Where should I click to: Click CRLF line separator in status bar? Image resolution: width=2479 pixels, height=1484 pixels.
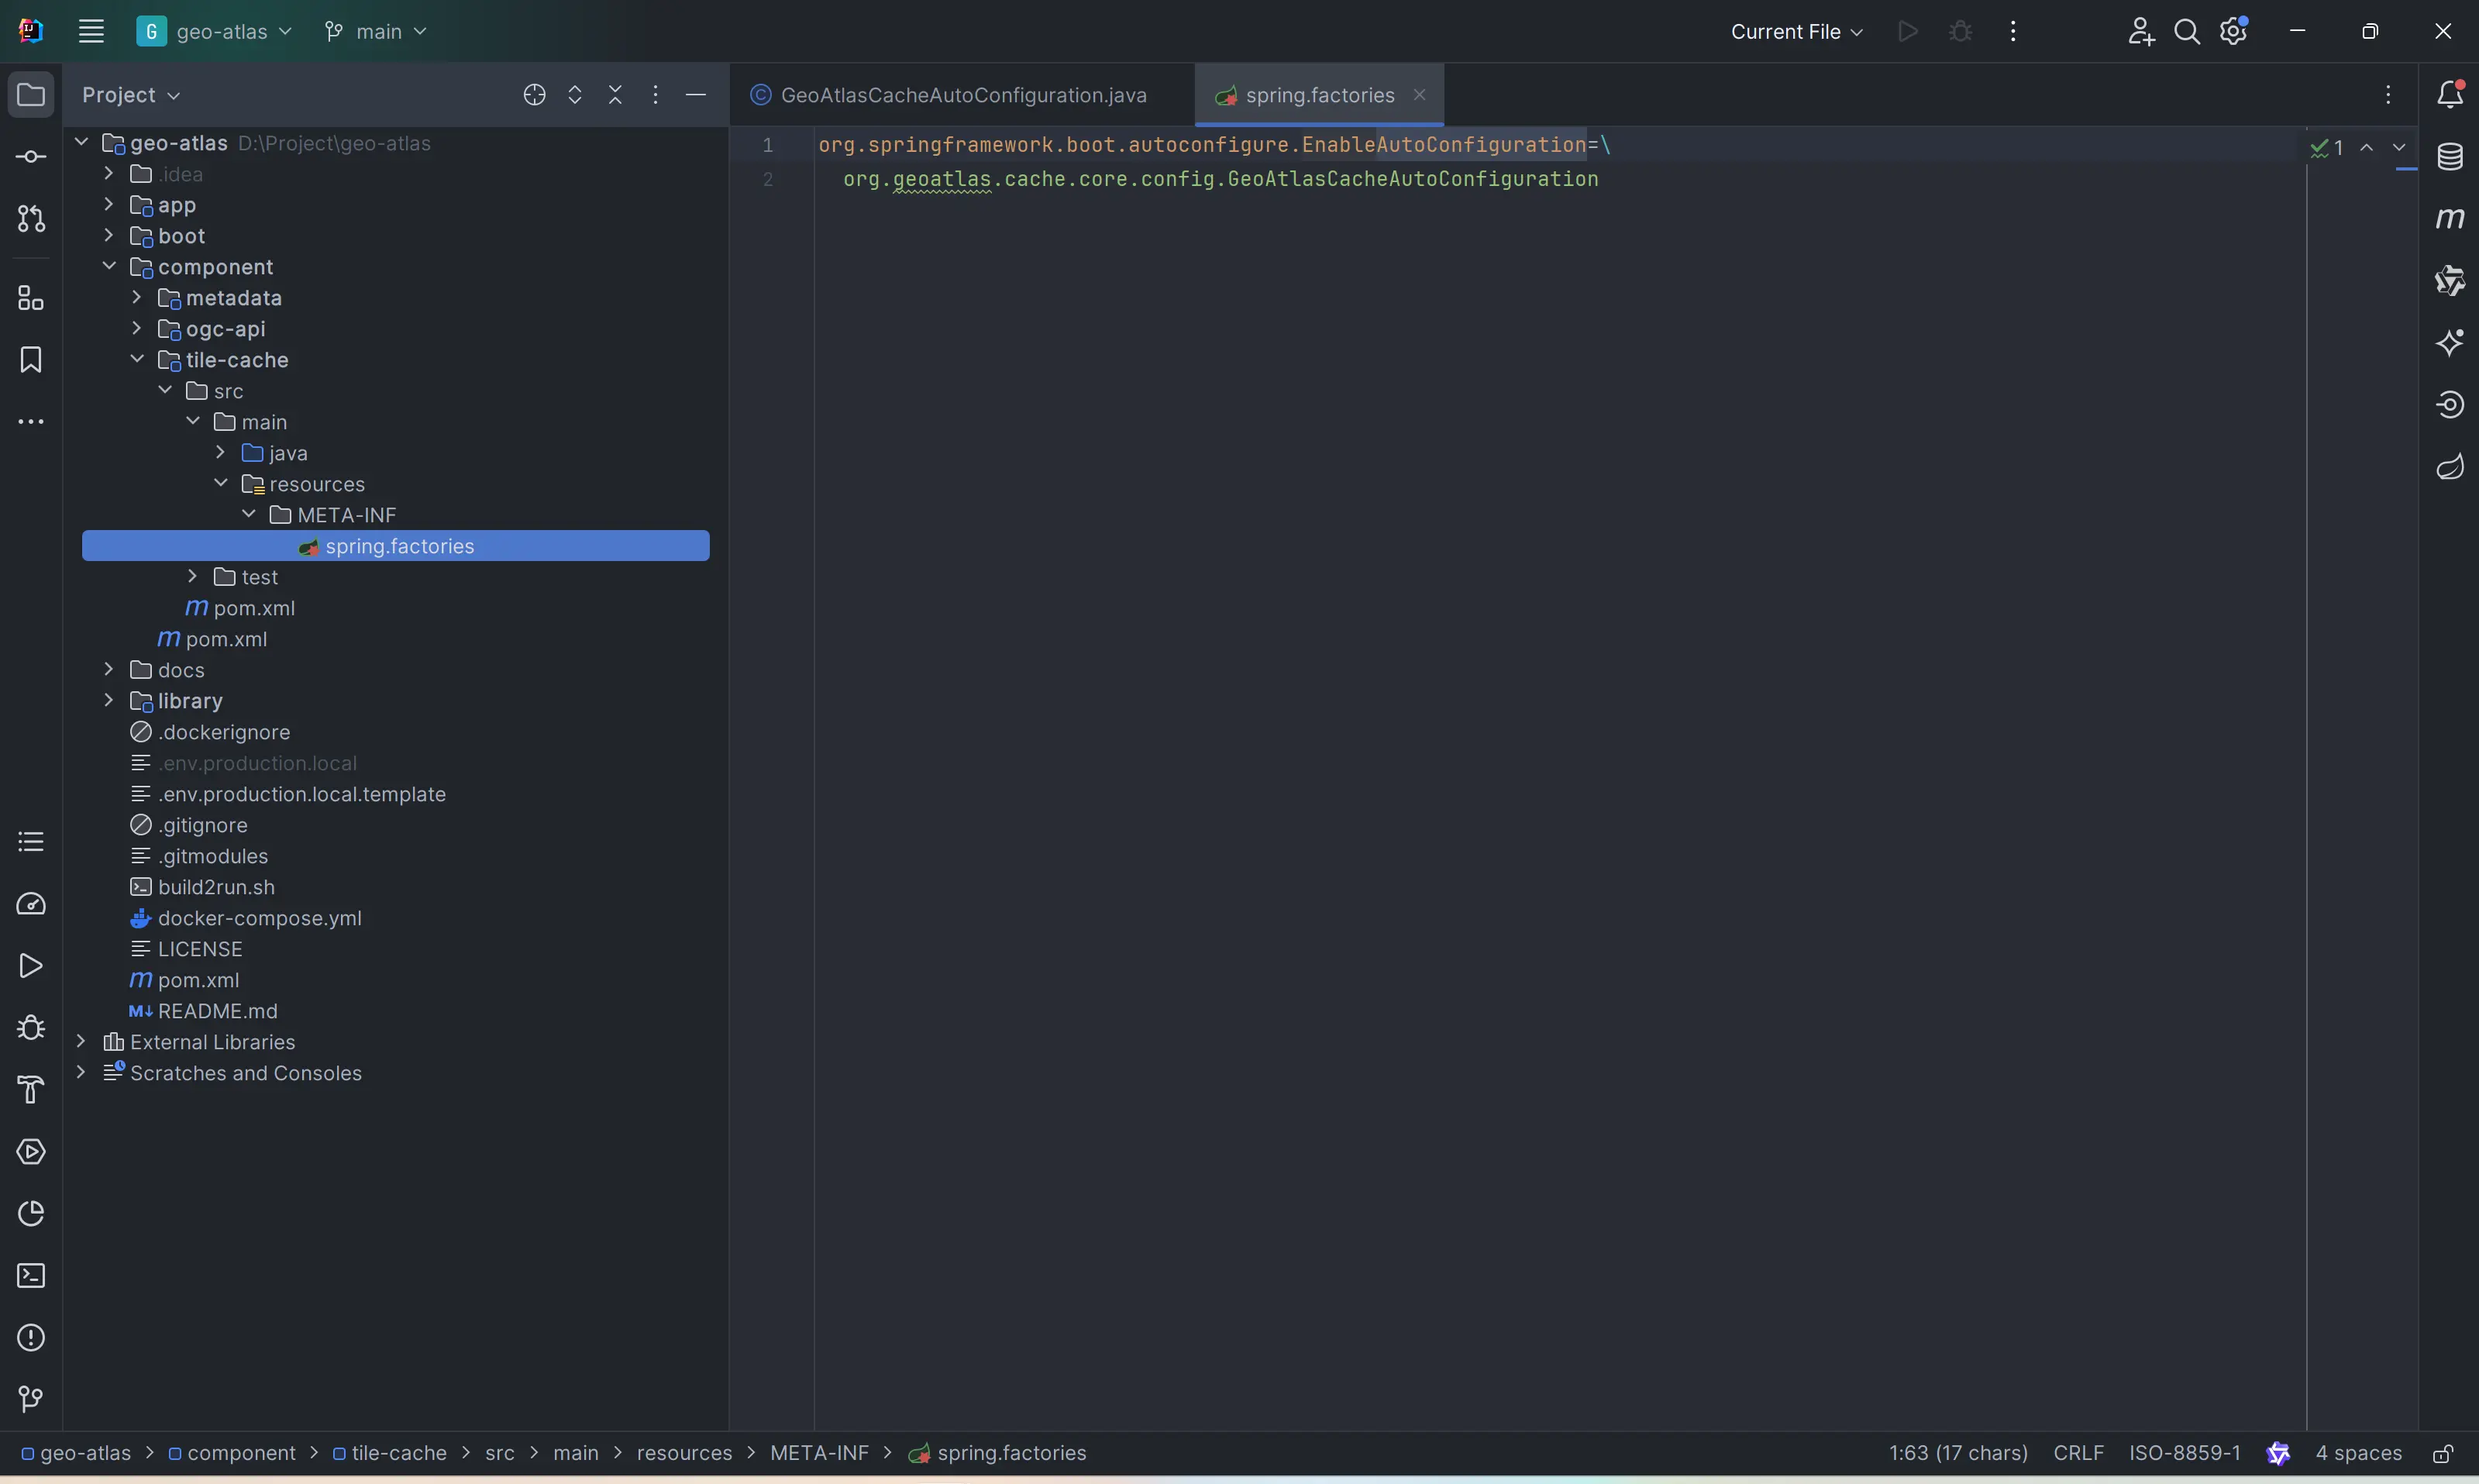tap(2078, 1453)
